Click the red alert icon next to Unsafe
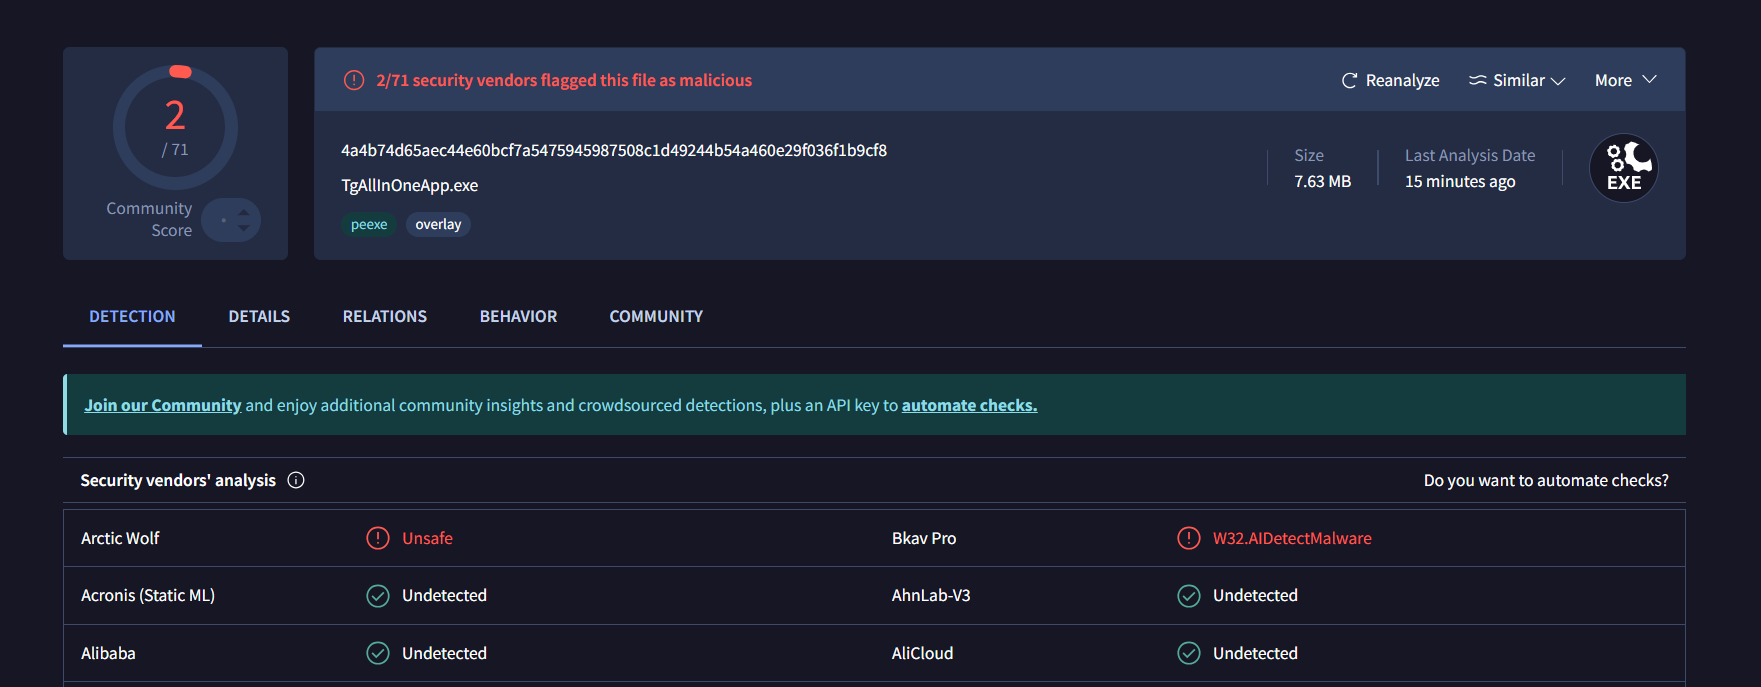This screenshot has height=687, width=1761. point(378,538)
